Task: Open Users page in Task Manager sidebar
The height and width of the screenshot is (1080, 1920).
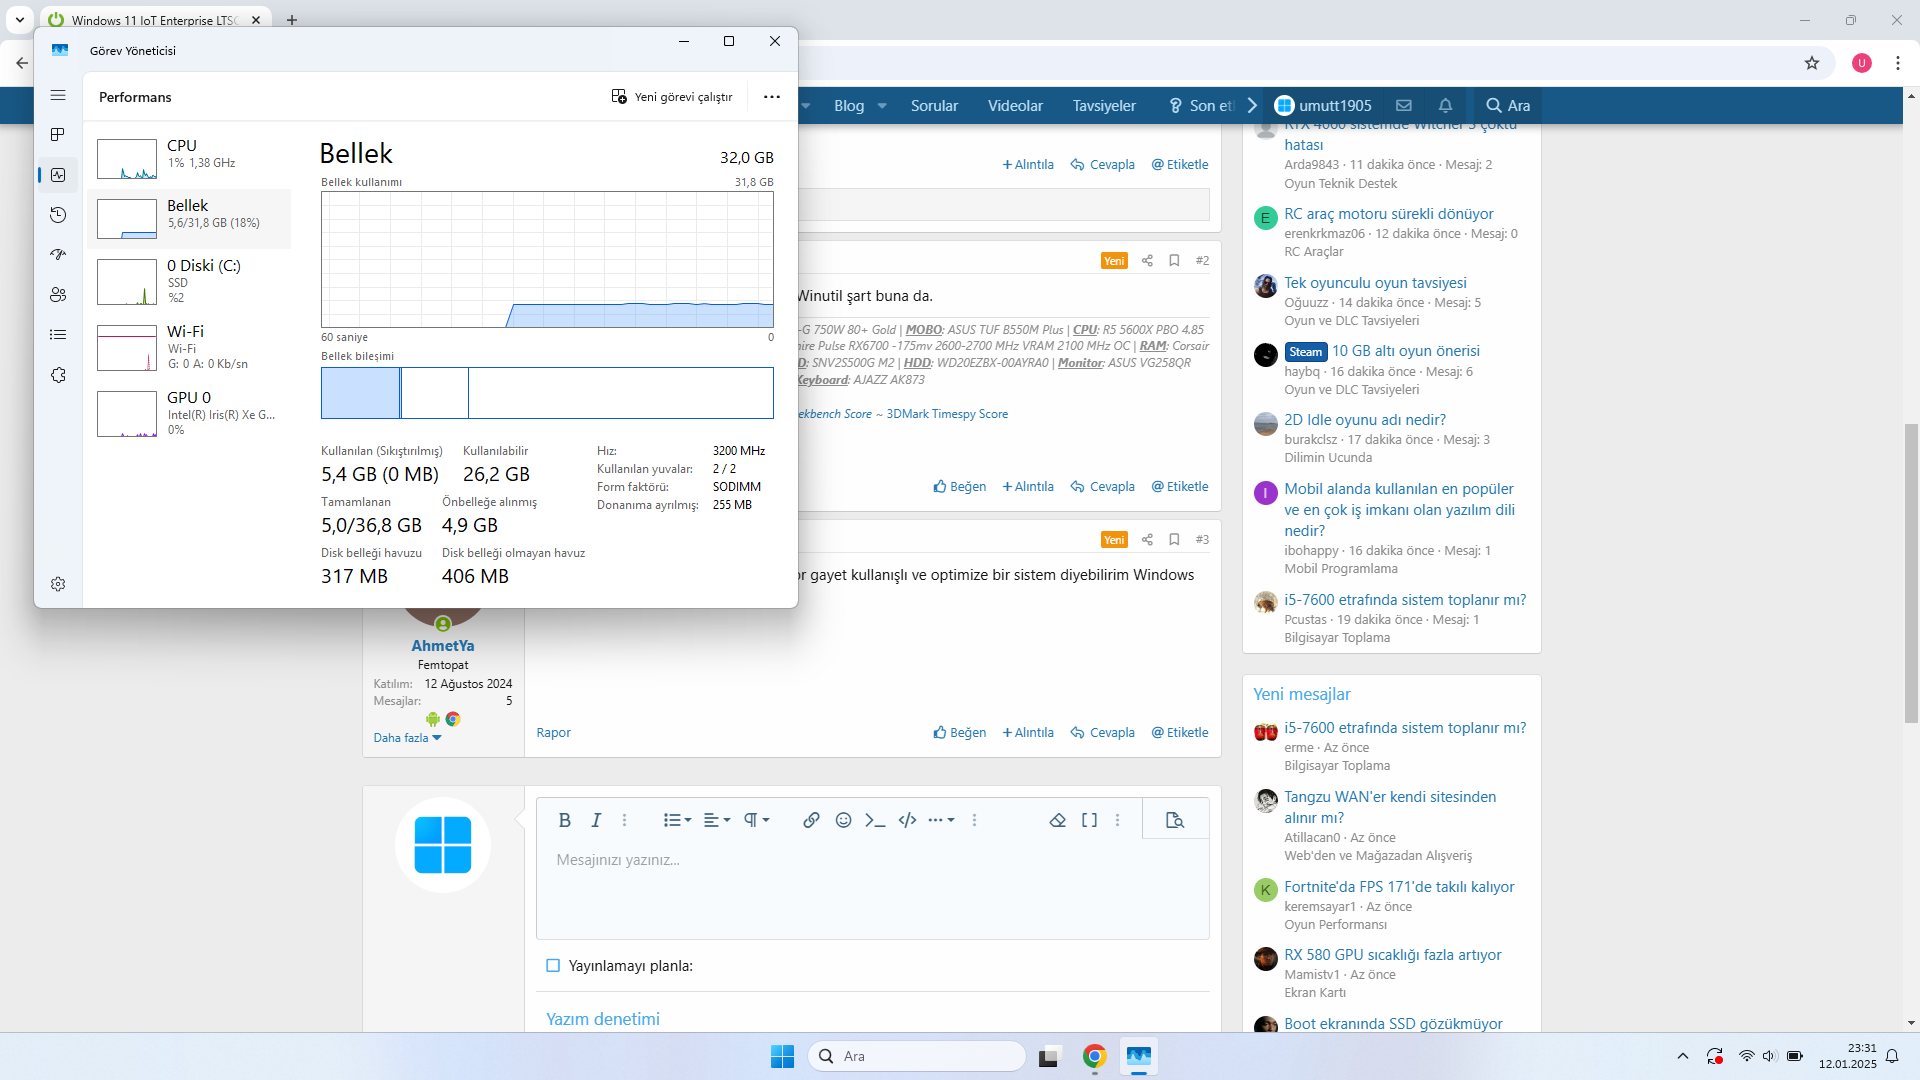Action: (58, 295)
